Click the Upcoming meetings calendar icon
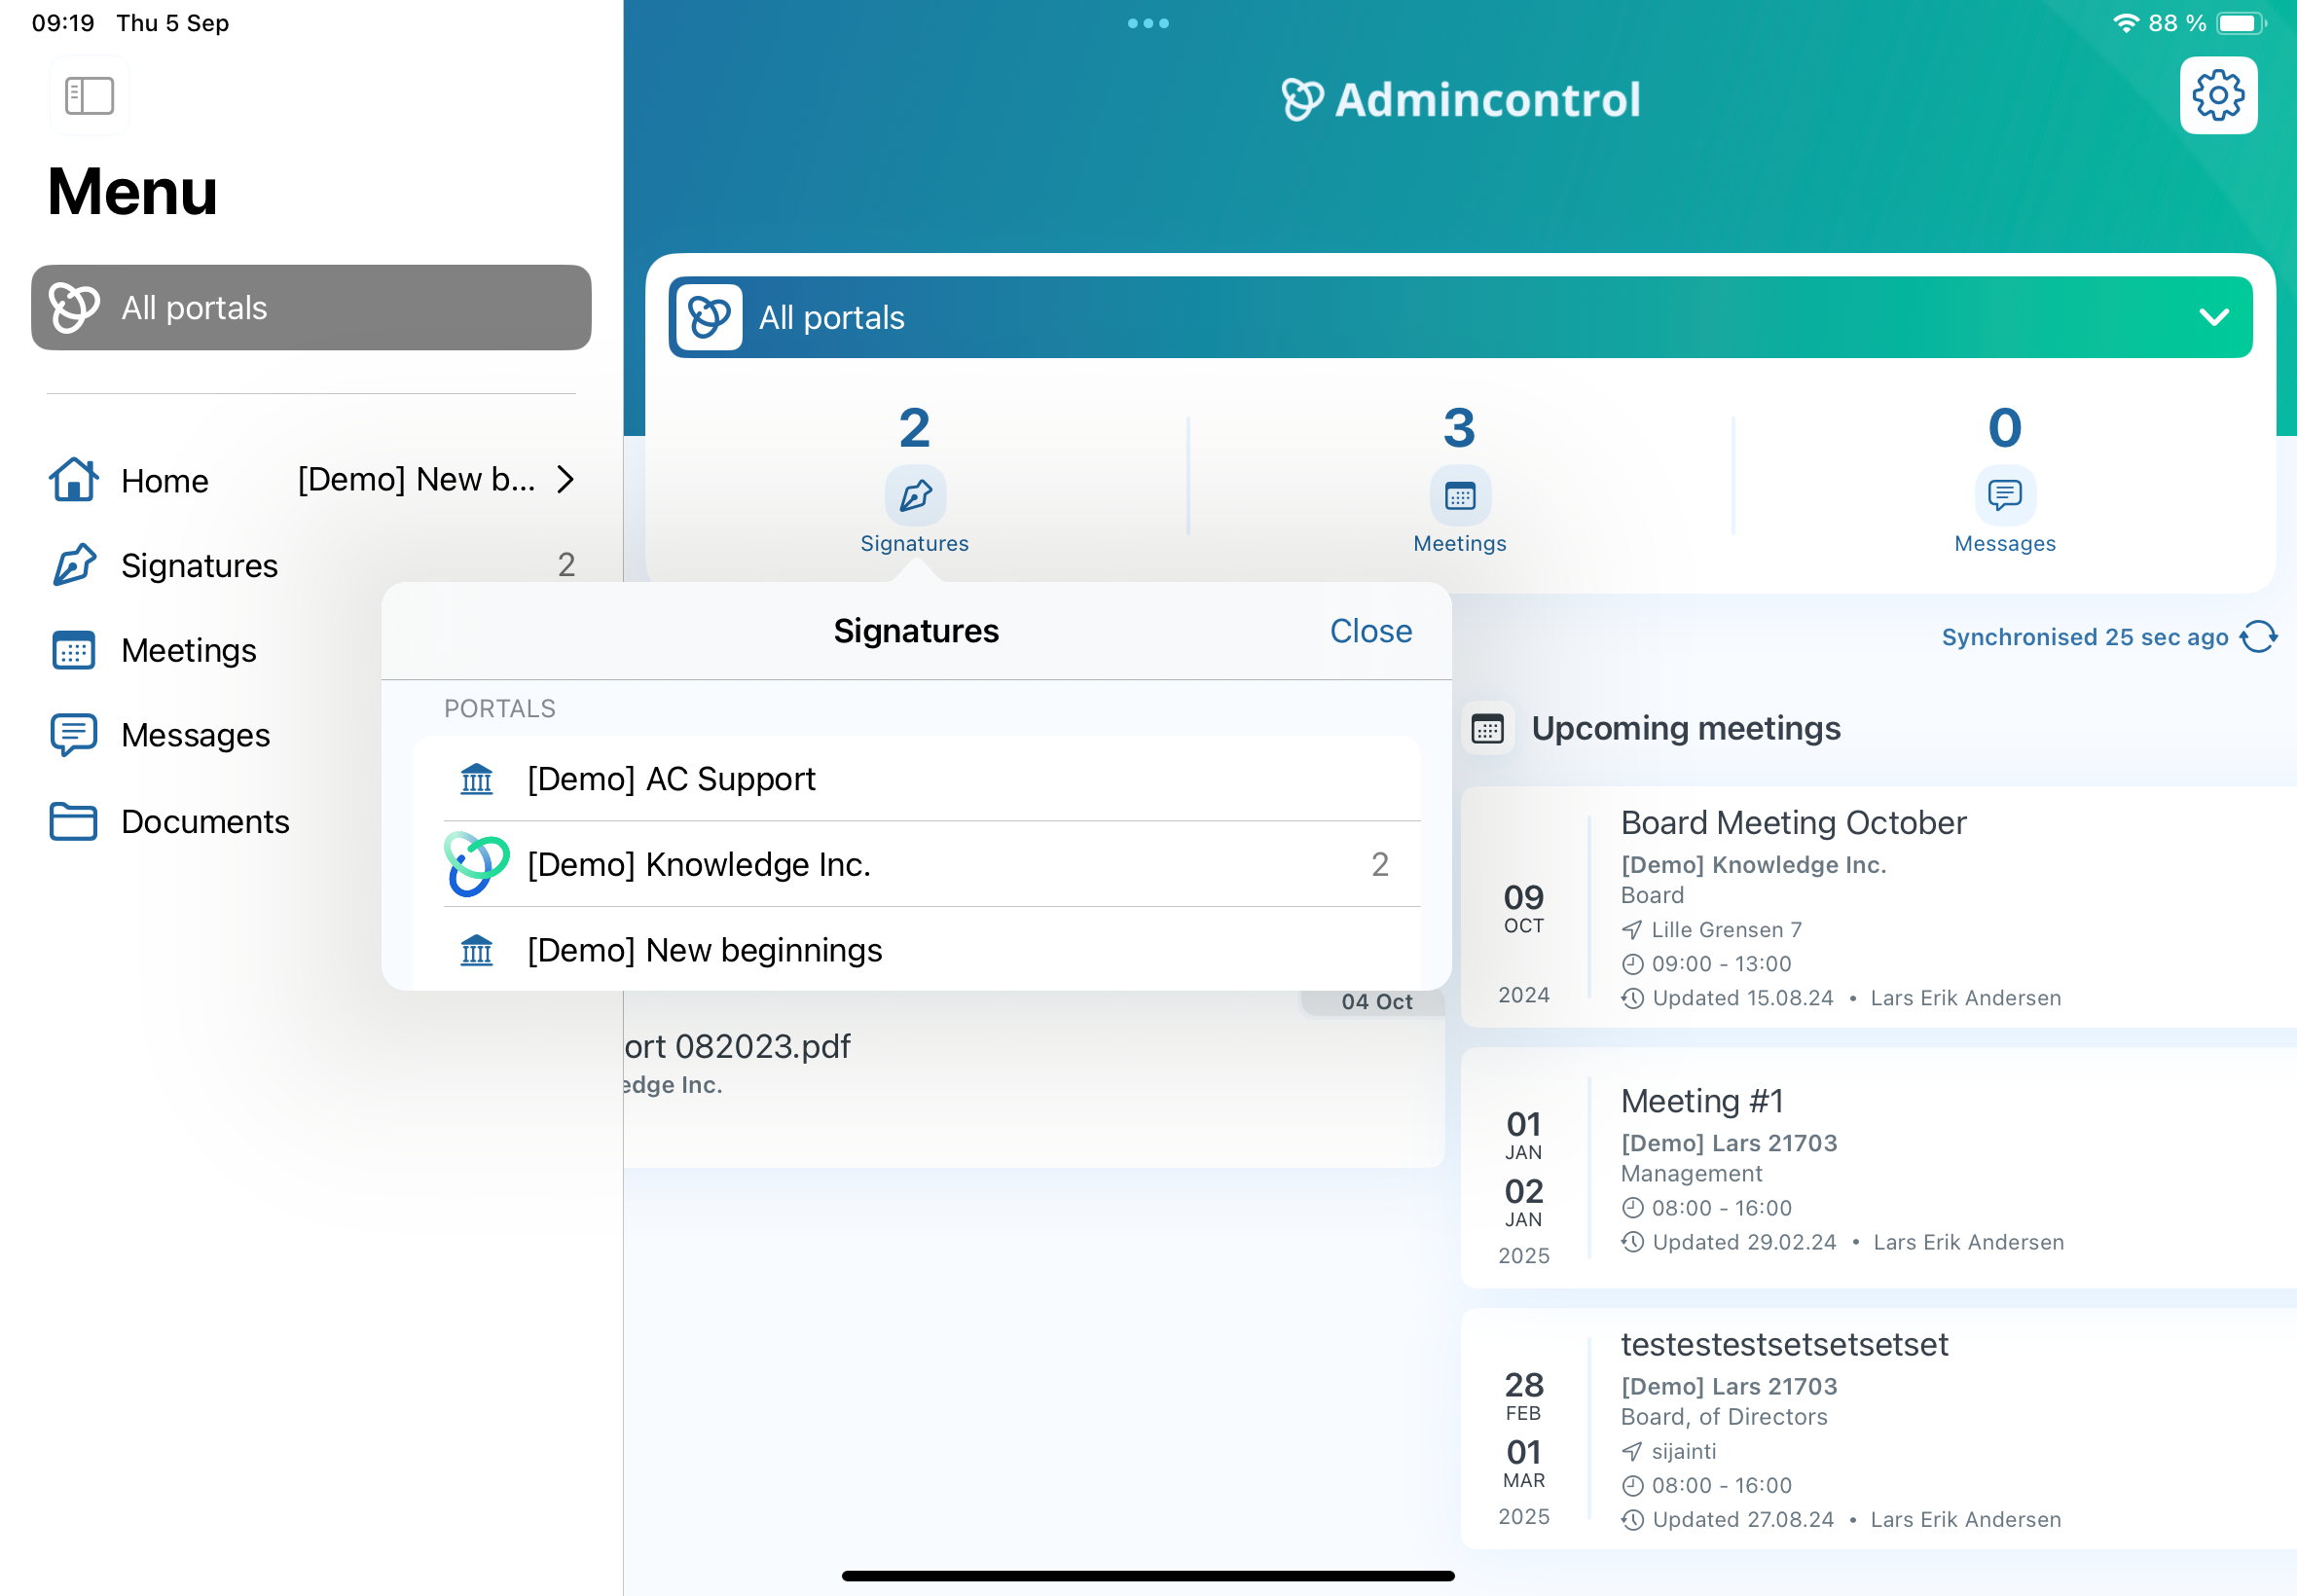2297x1596 pixels. point(1487,729)
